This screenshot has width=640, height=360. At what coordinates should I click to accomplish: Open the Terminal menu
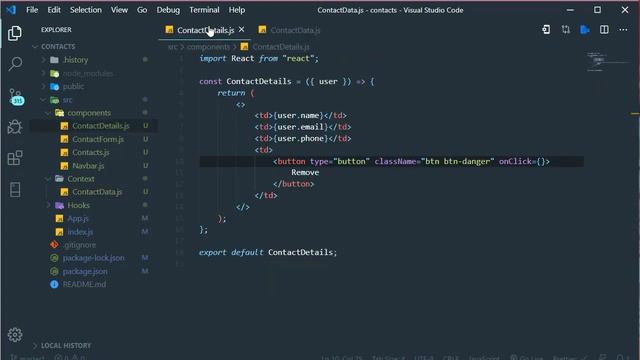click(204, 10)
